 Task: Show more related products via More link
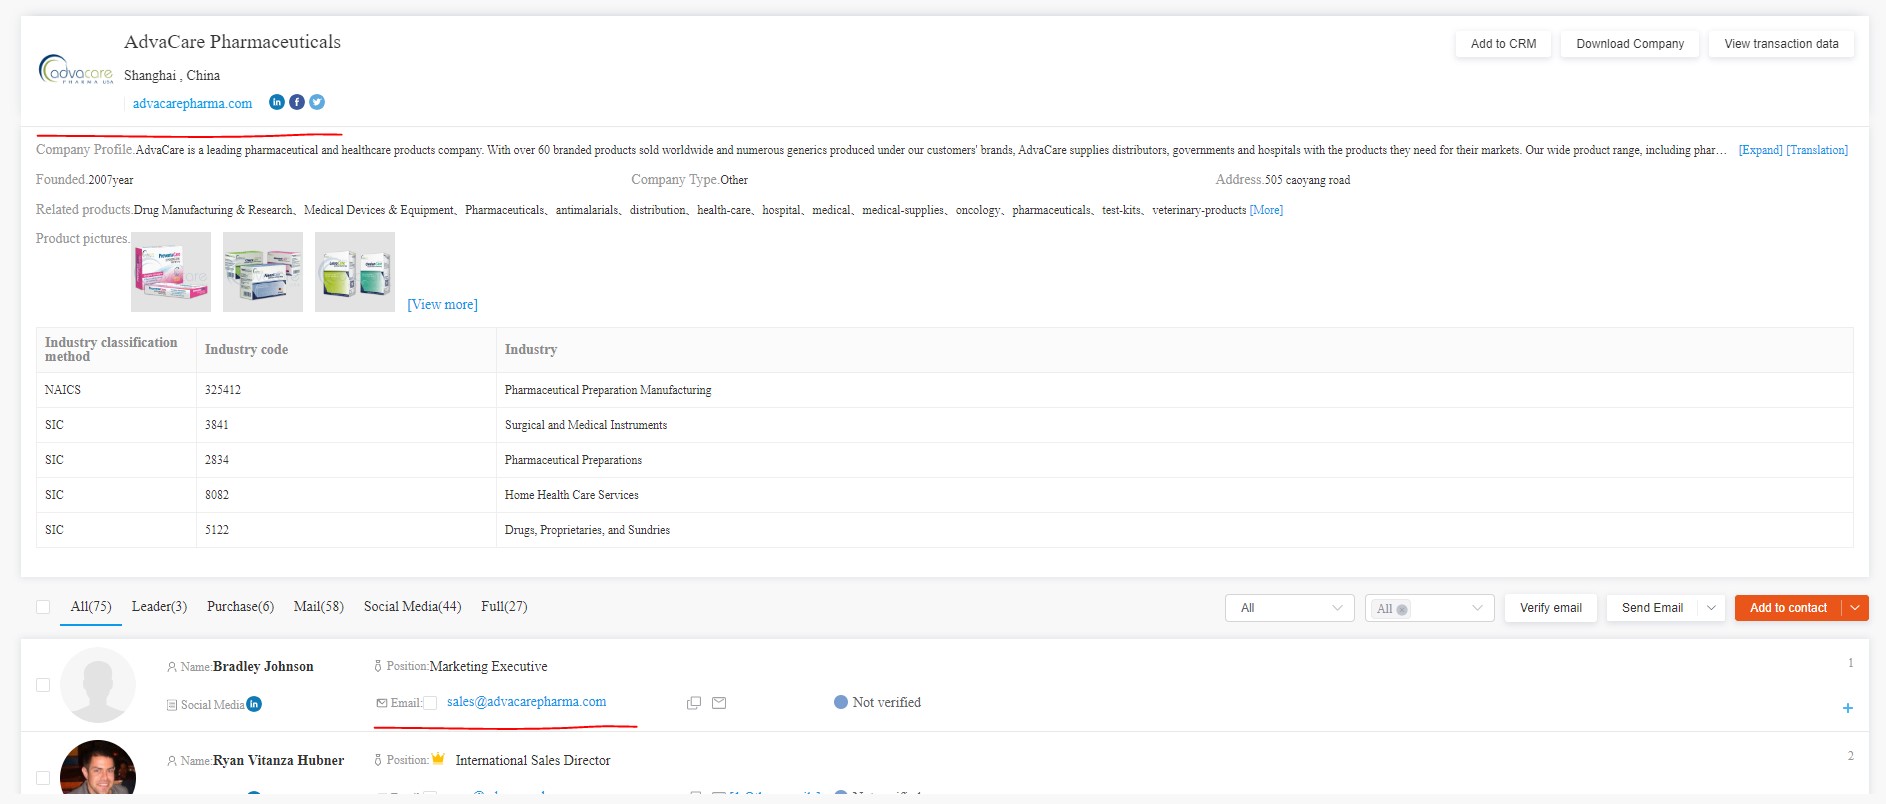point(1266,210)
